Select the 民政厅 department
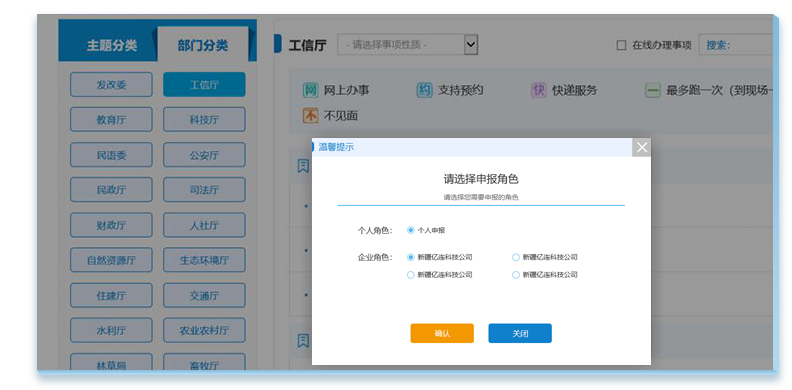Screen dimensions: 792x390 111,190
